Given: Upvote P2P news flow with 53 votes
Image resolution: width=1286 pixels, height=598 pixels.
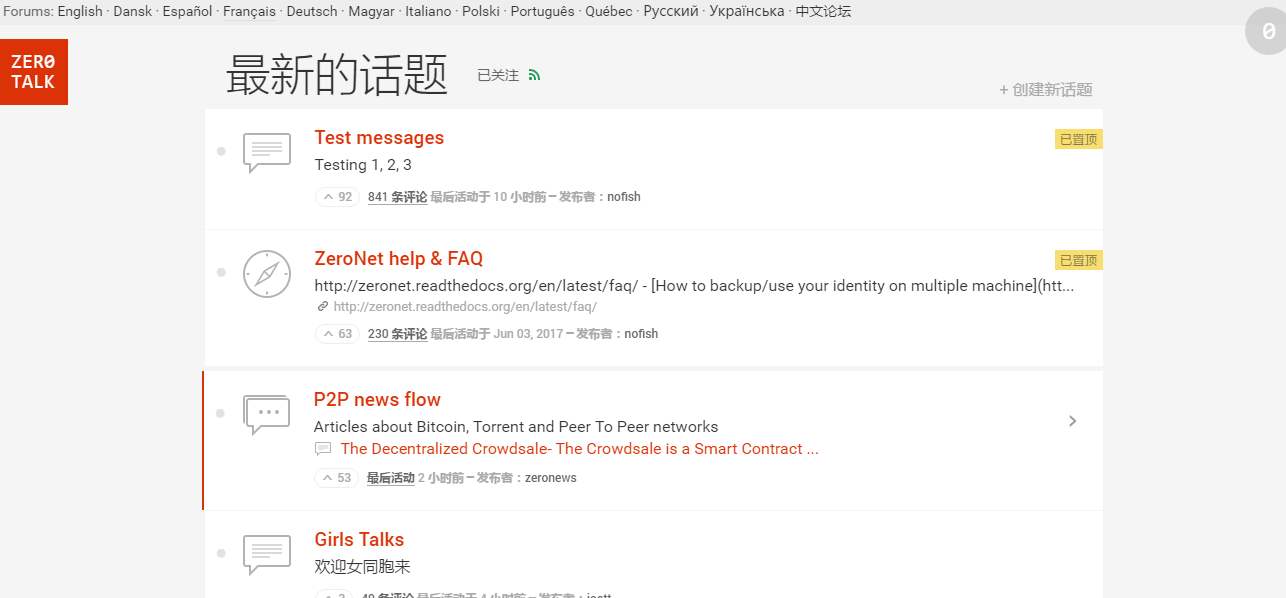Looking at the screenshot, I should point(337,478).
